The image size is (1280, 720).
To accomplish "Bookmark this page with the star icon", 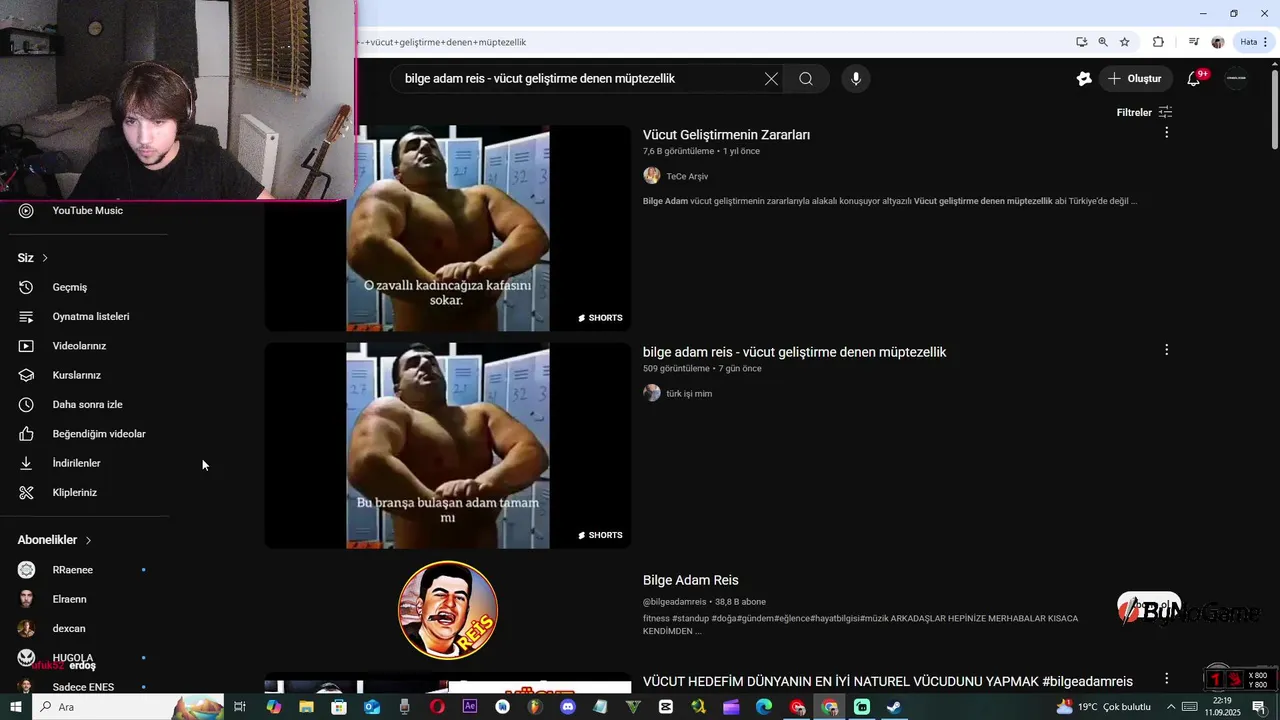I will tap(1125, 42).
